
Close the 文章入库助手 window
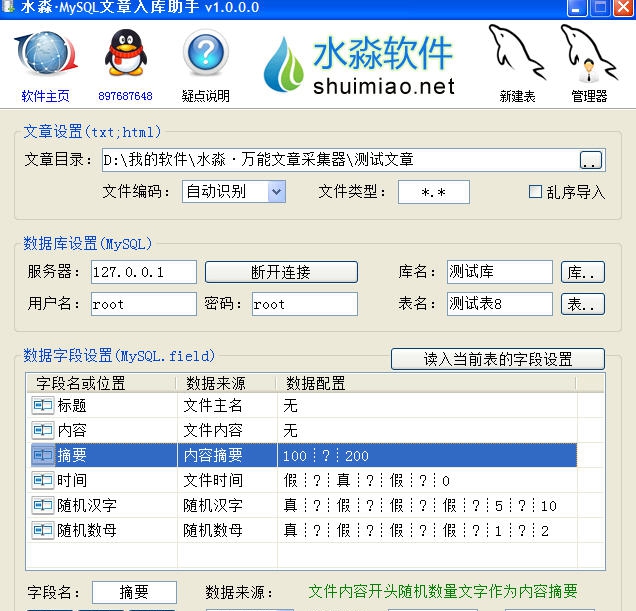(x=624, y=8)
